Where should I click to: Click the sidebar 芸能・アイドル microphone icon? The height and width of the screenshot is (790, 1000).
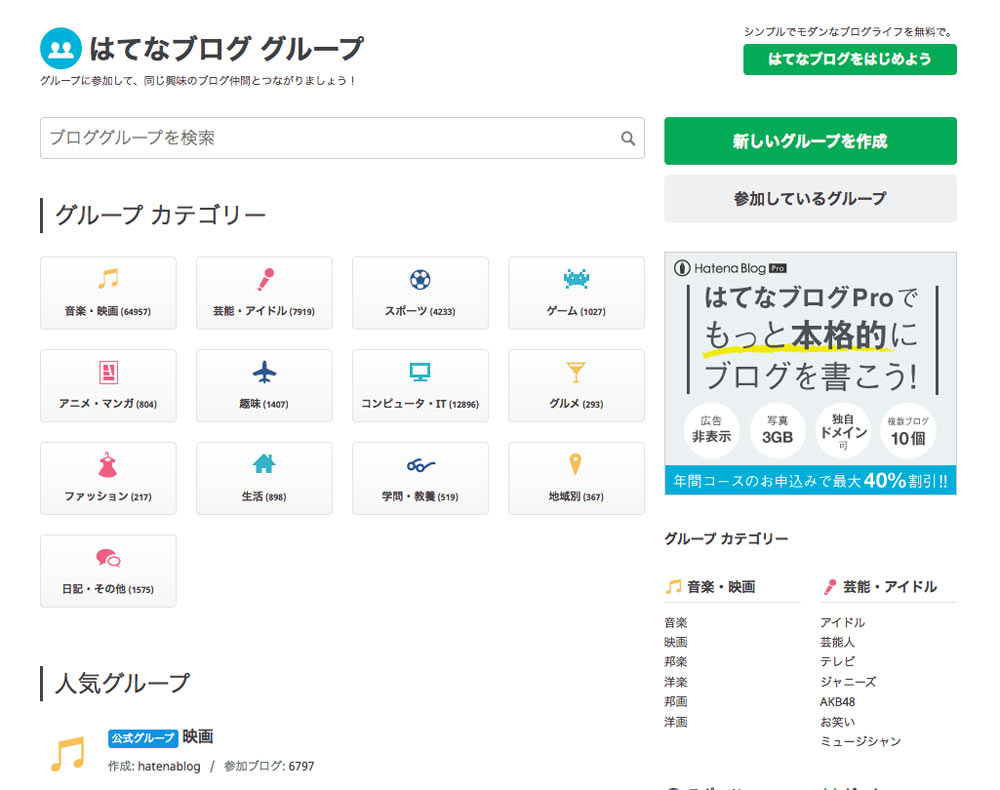pyautogui.click(x=830, y=587)
